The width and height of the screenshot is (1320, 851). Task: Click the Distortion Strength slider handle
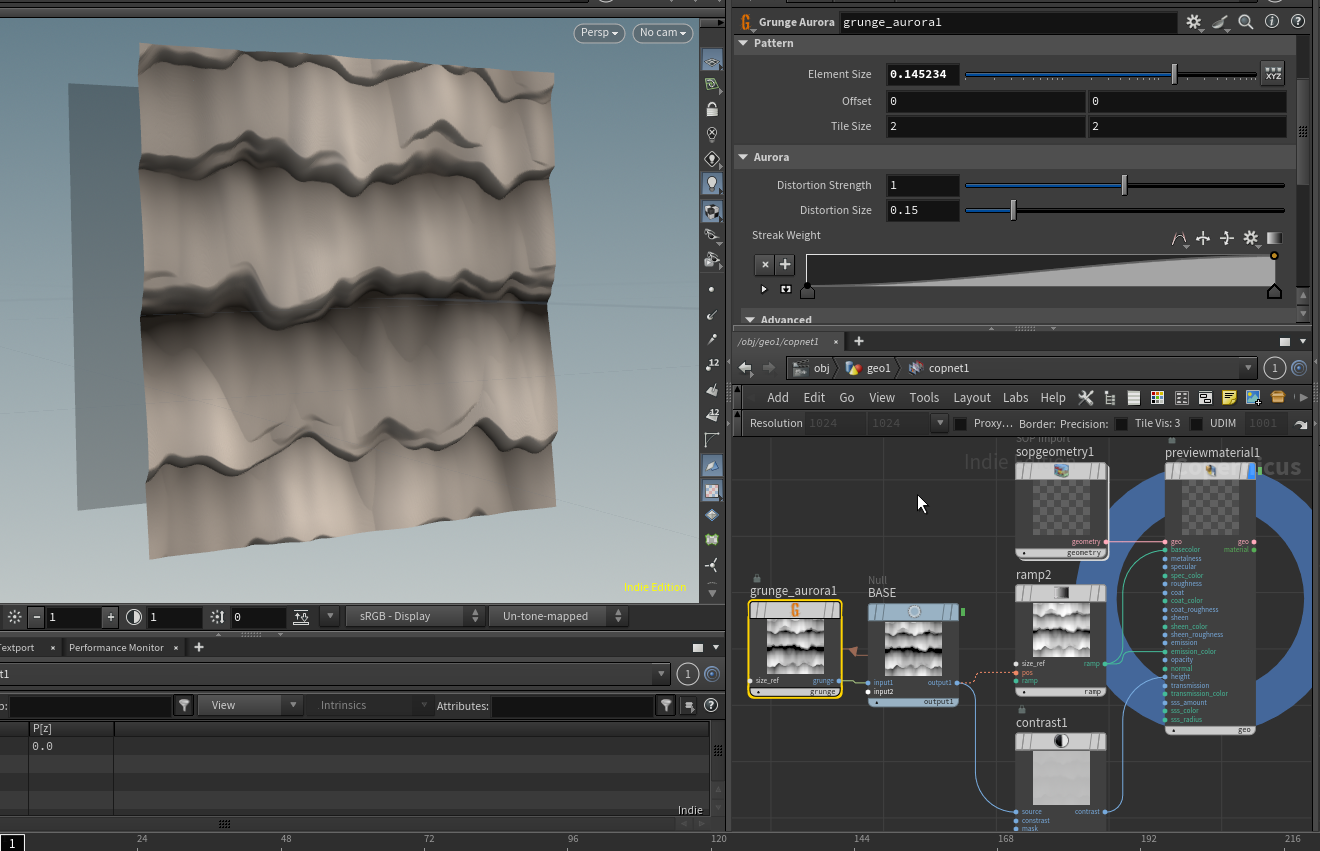(x=1124, y=185)
